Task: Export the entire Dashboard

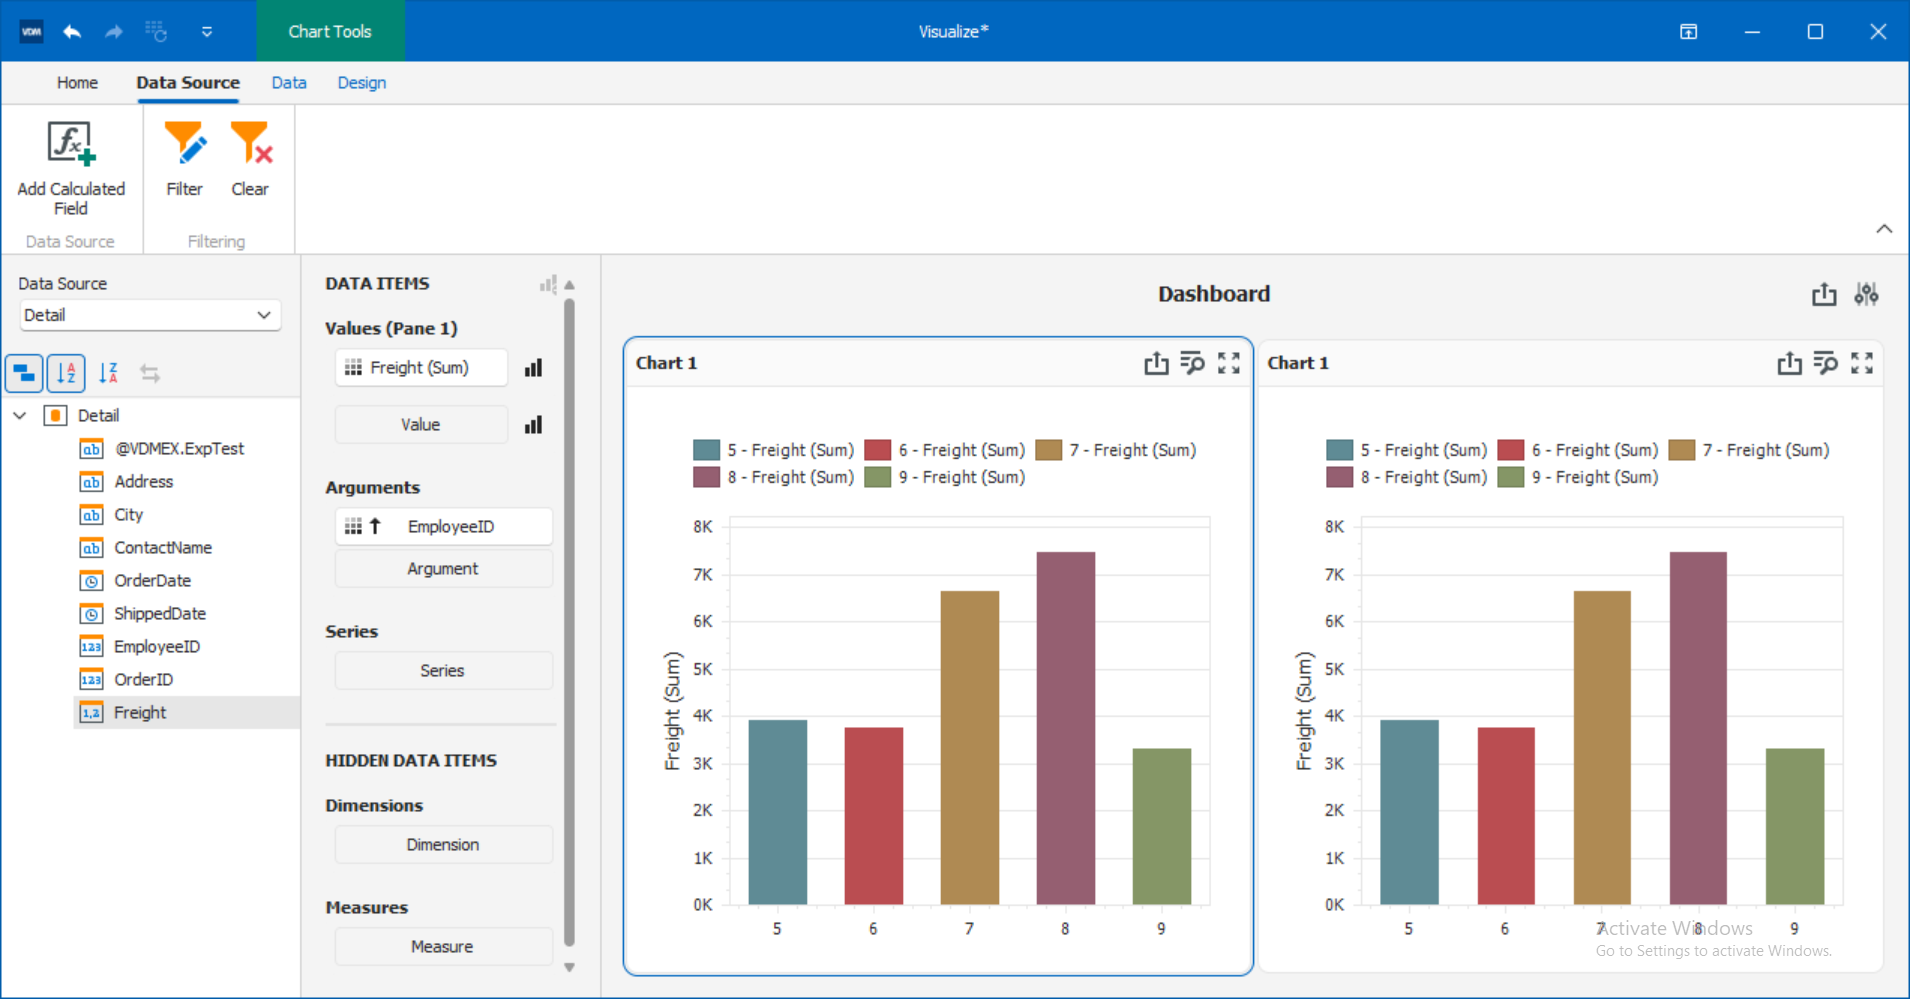Action: tap(1823, 294)
